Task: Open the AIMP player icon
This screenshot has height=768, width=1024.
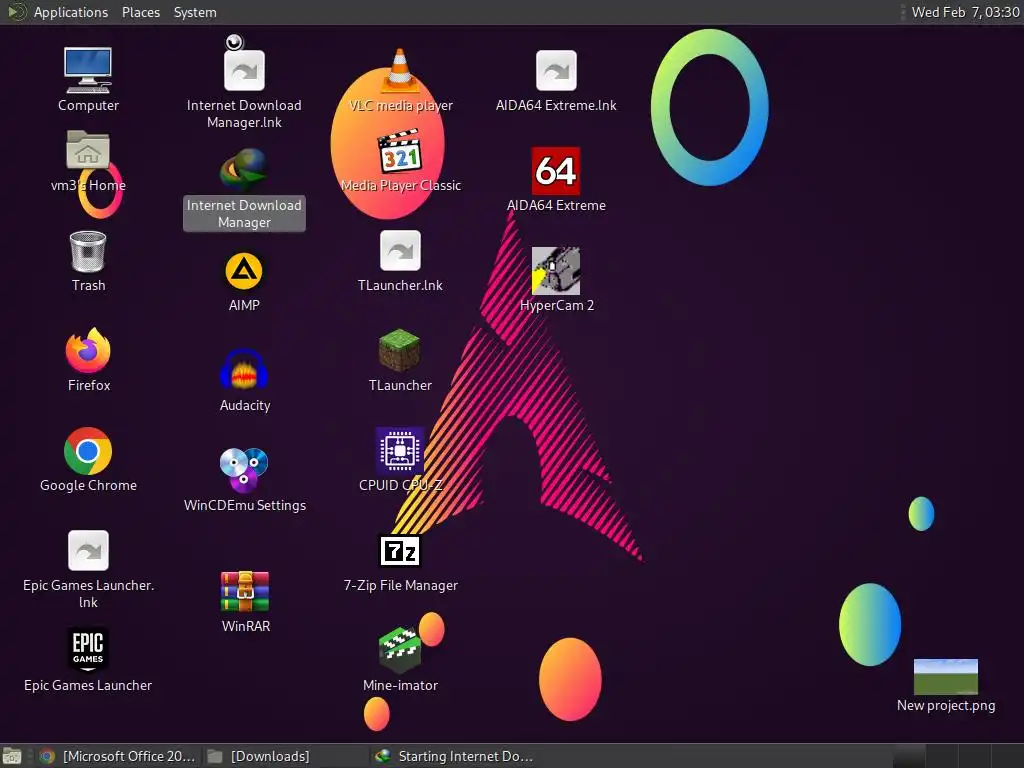Action: tap(244, 271)
